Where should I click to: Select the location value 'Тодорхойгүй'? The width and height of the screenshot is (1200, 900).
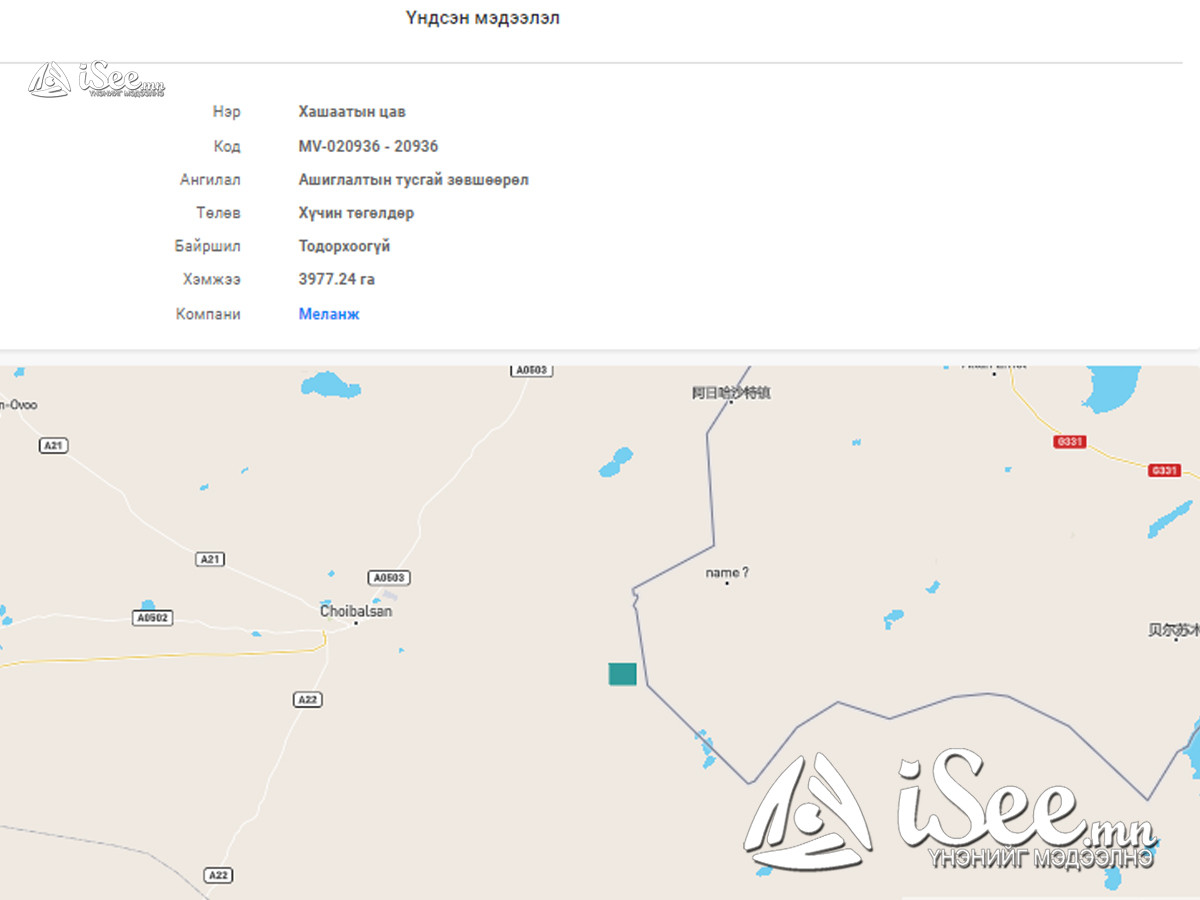pos(344,246)
